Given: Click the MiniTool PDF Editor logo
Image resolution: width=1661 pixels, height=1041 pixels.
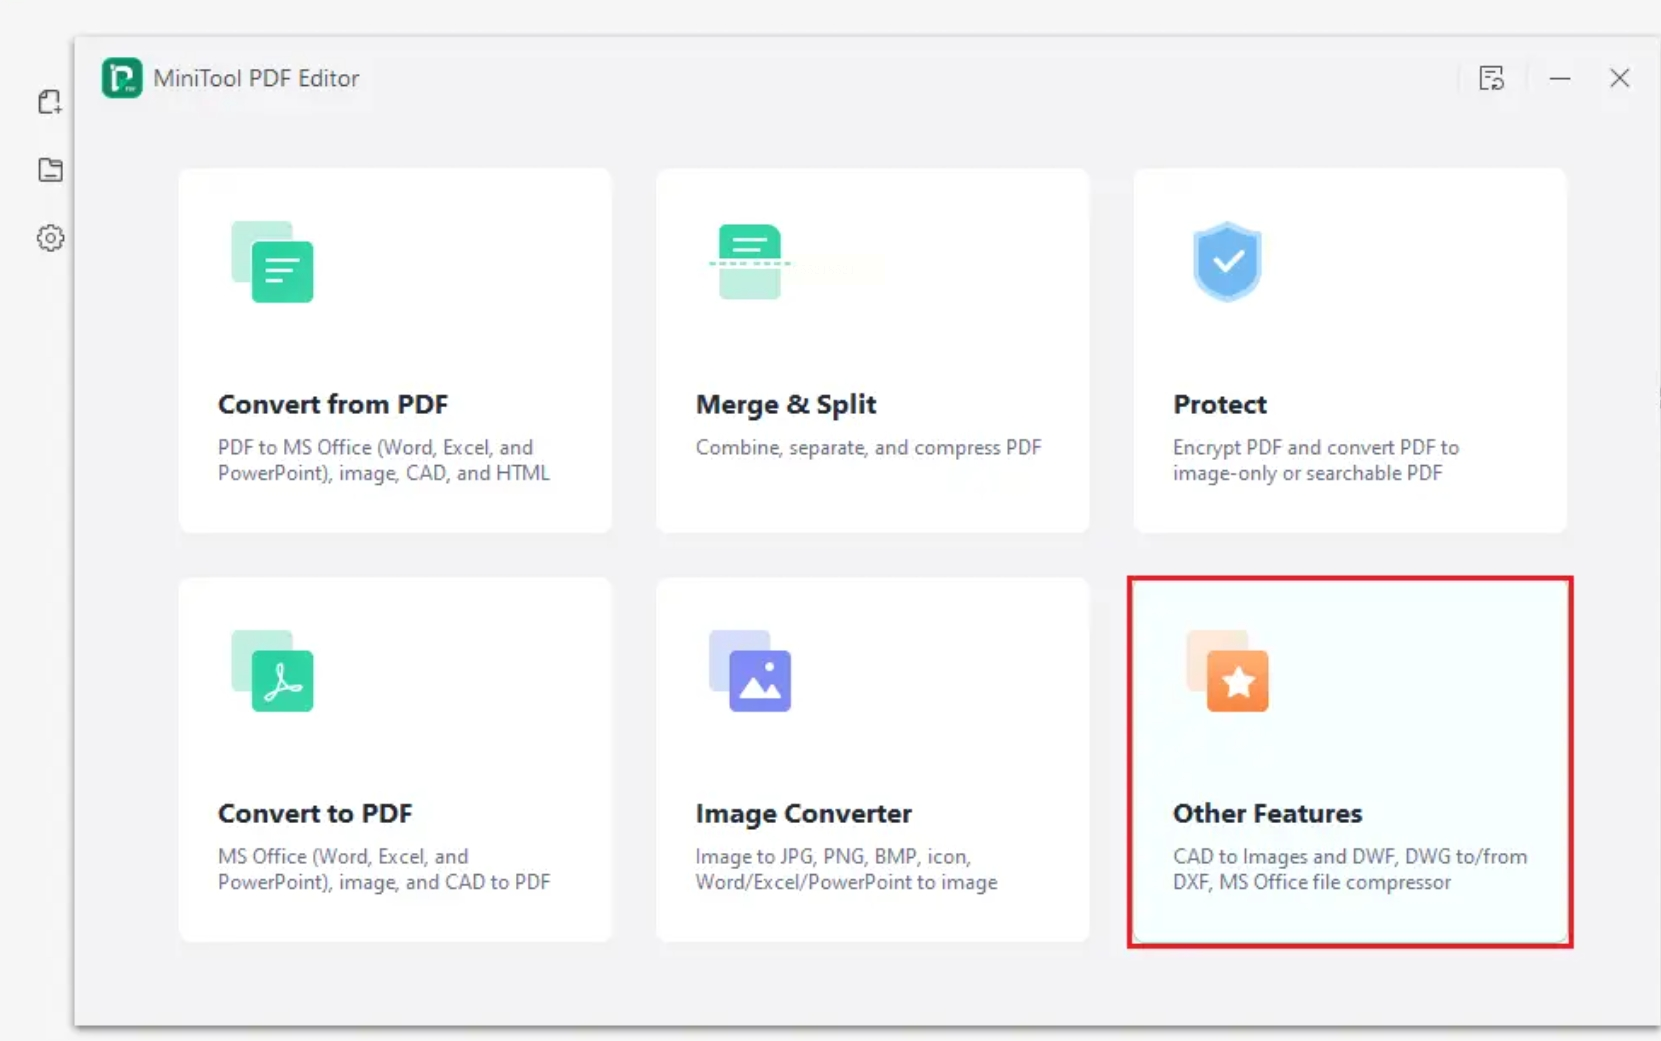Looking at the screenshot, I should pos(122,78).
